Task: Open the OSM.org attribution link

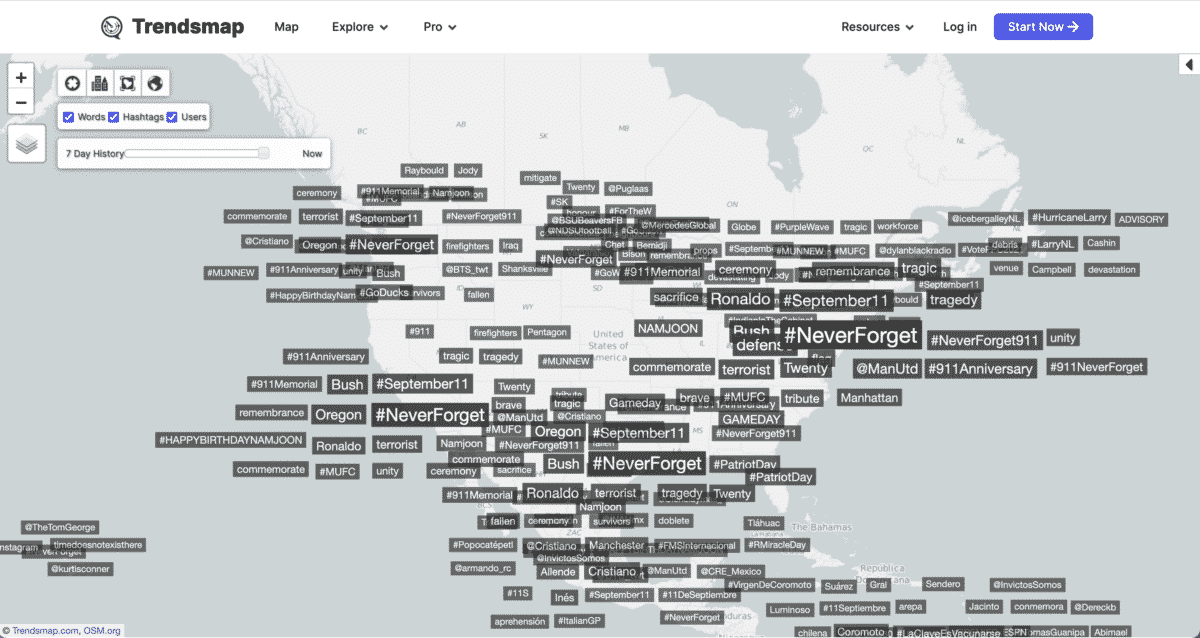Action: (101, 631)
